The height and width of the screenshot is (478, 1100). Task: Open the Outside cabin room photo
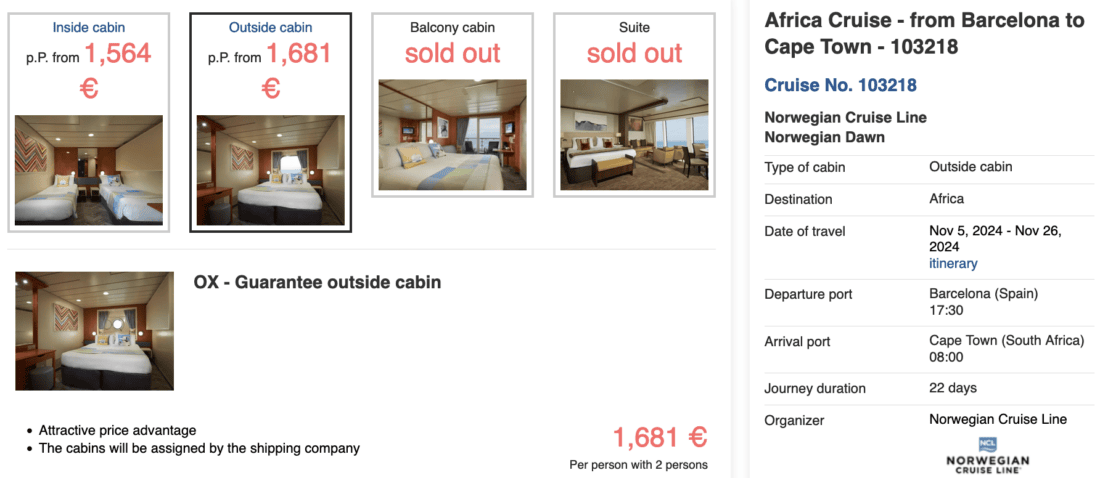point(270,169)
